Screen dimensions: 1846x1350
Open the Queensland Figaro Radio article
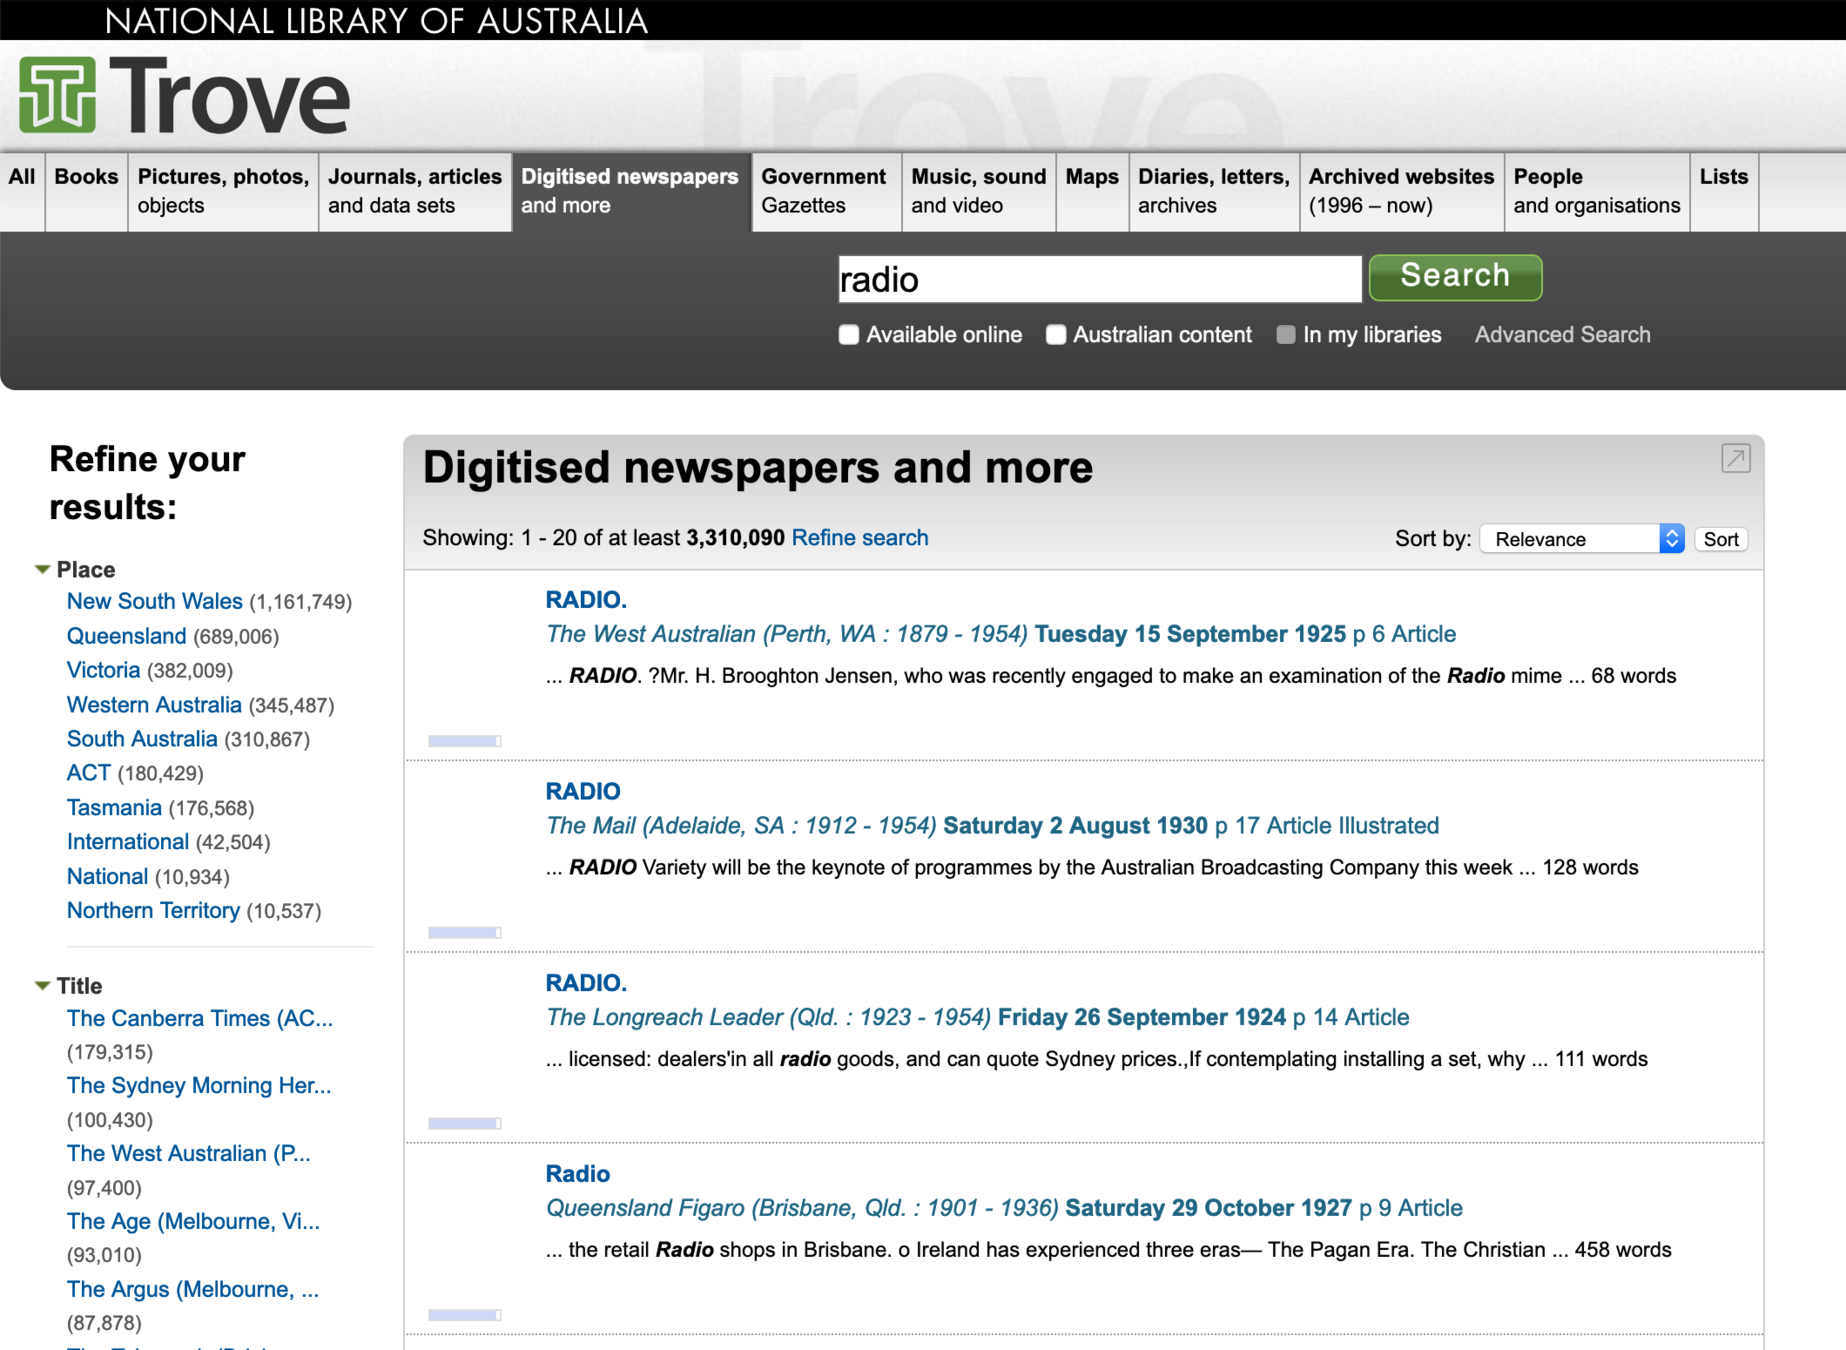tap(578, 1174)
